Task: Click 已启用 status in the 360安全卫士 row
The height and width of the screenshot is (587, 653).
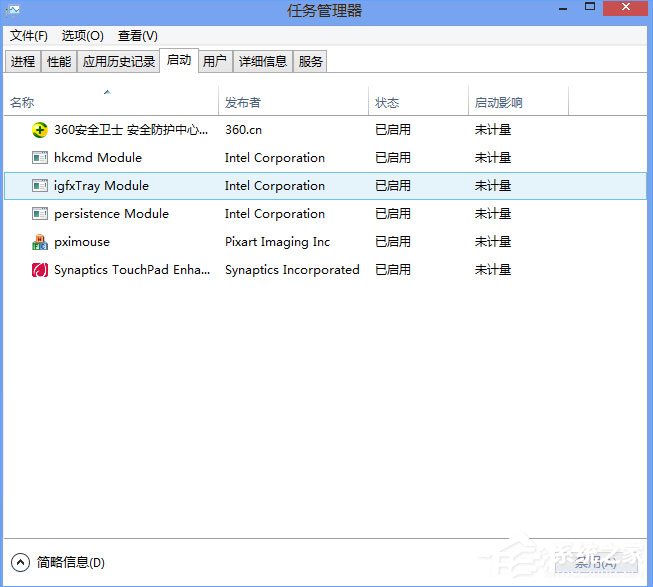Action: (x=393, y=130)
